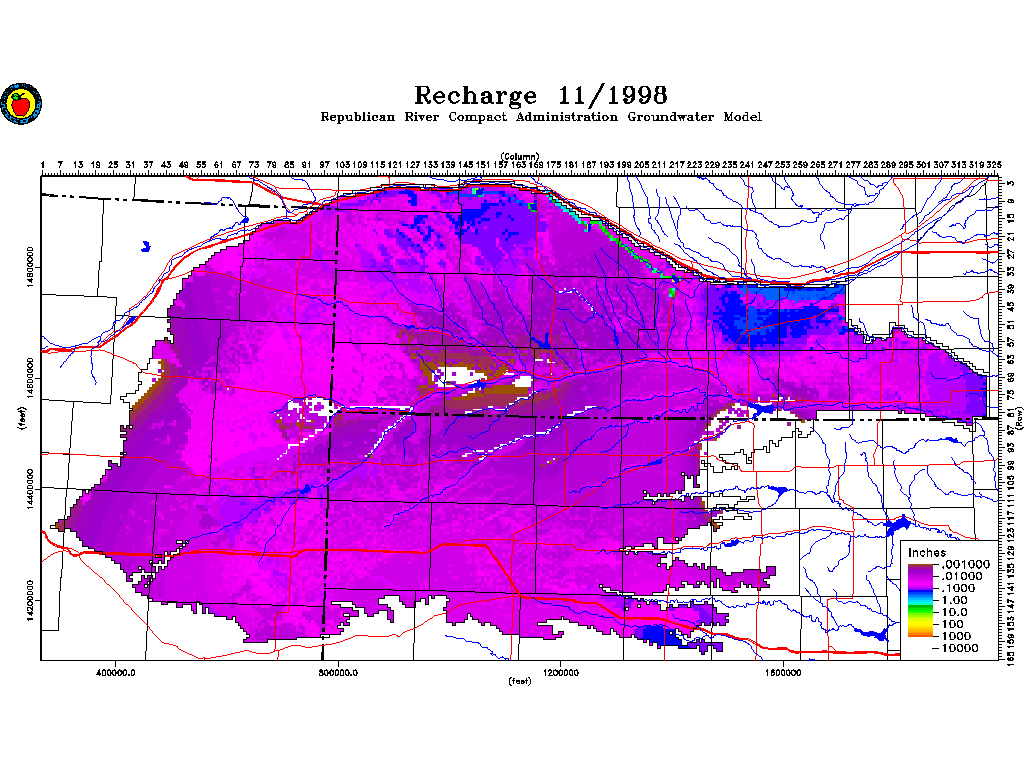Select the '10.0' legend value
Viewport: 1024px width, 768px height.
click(x=954, y=612)
